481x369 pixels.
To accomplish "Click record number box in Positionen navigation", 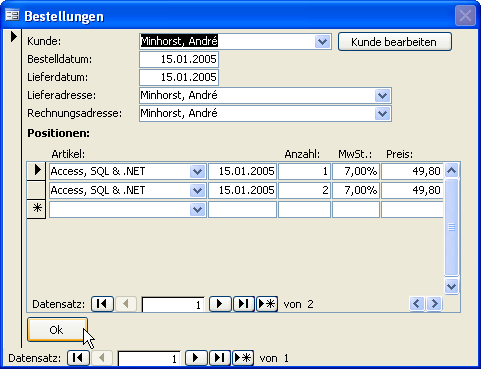I will [x=173, y=304].
